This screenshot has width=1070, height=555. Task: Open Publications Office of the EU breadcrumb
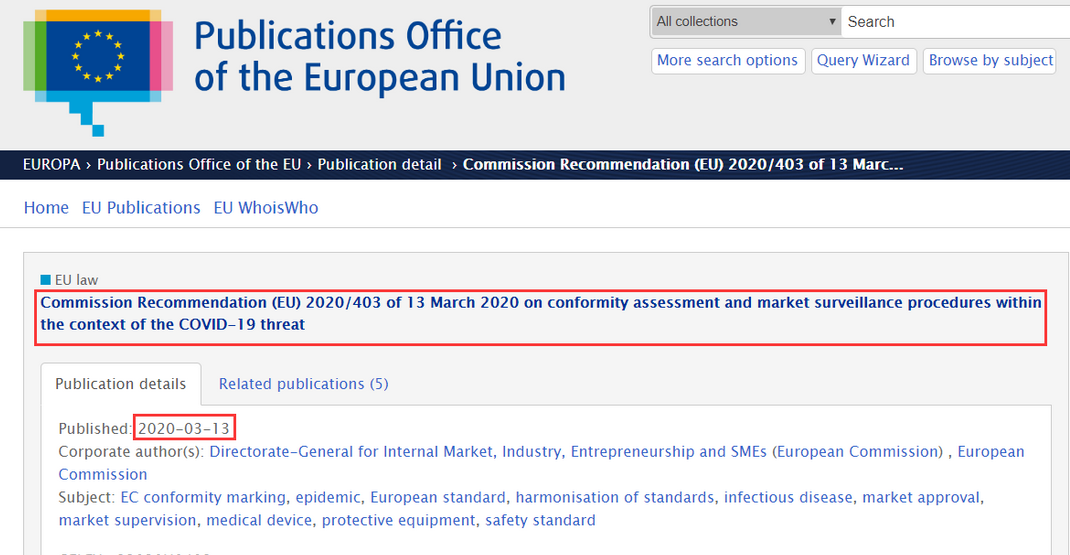pos(200,164)
